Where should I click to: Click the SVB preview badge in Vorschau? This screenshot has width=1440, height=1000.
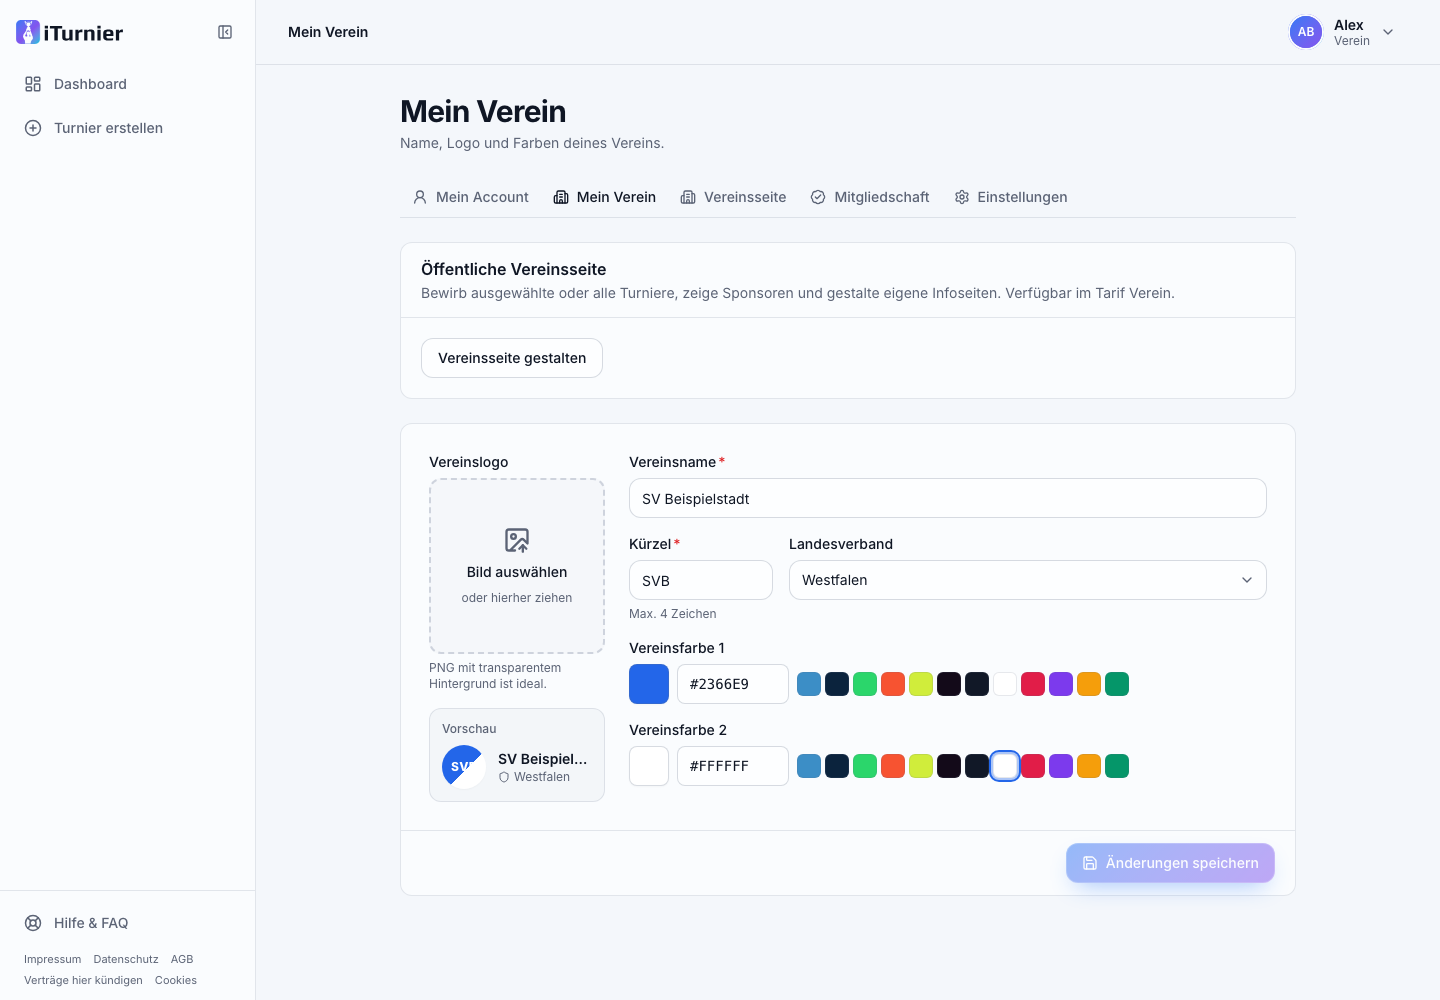pos(464,767)
